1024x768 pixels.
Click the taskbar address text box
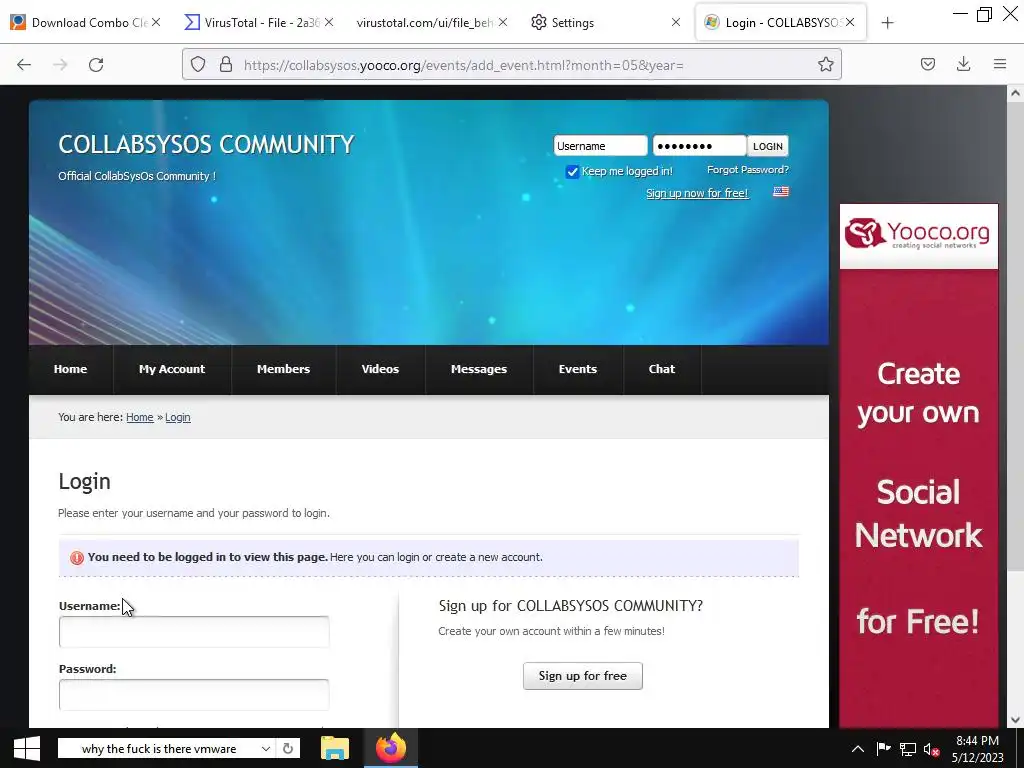159,748
